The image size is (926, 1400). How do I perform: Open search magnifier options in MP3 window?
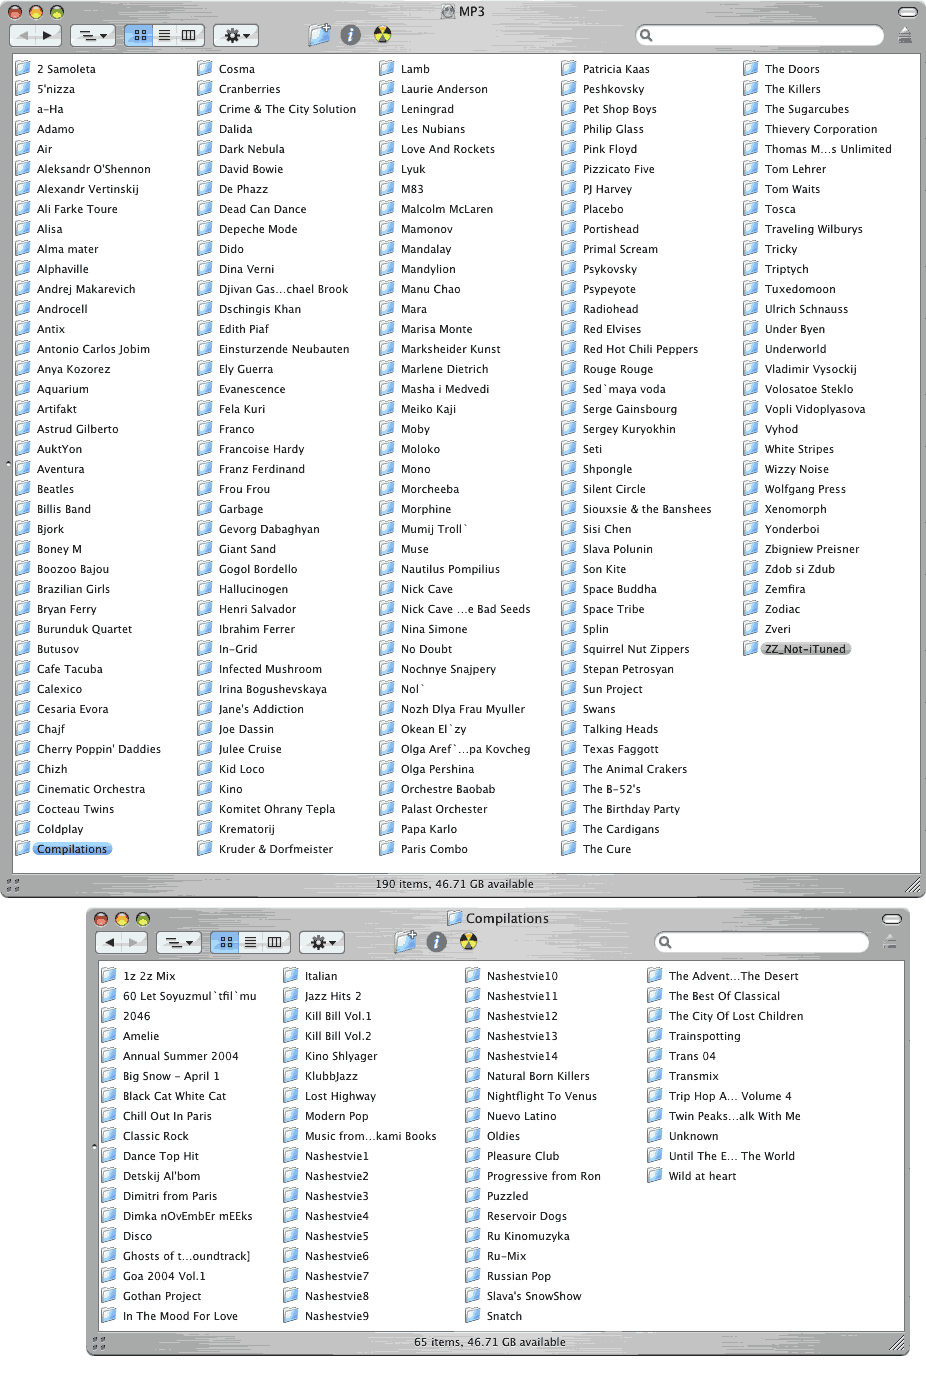pos(647,35)
